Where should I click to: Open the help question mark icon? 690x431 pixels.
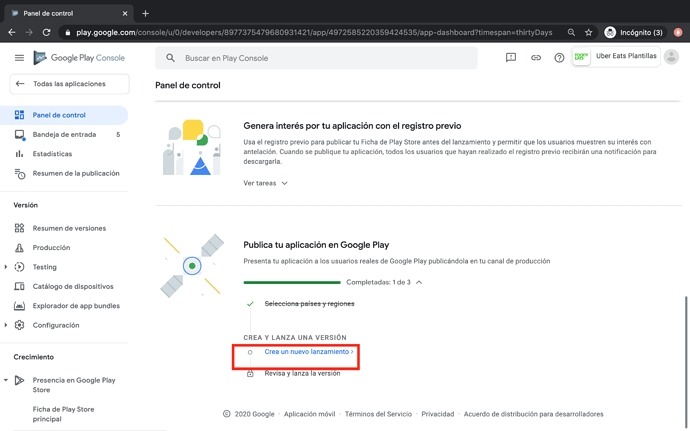559,58
